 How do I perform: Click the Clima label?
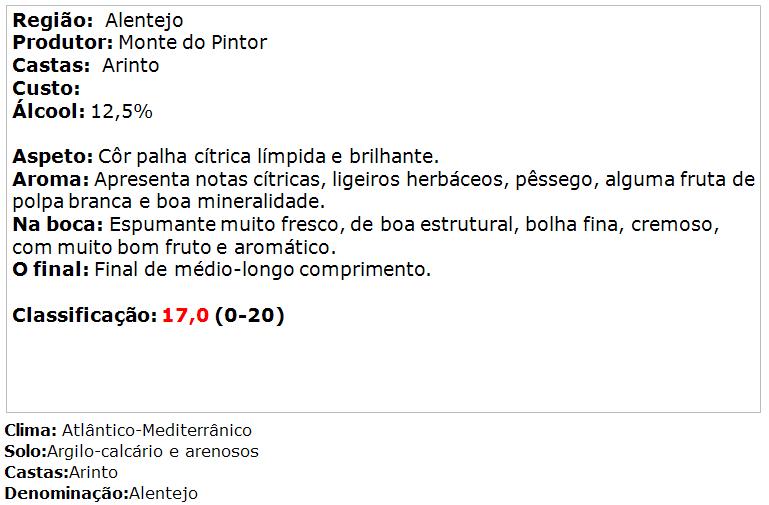(x=31, y=430)
